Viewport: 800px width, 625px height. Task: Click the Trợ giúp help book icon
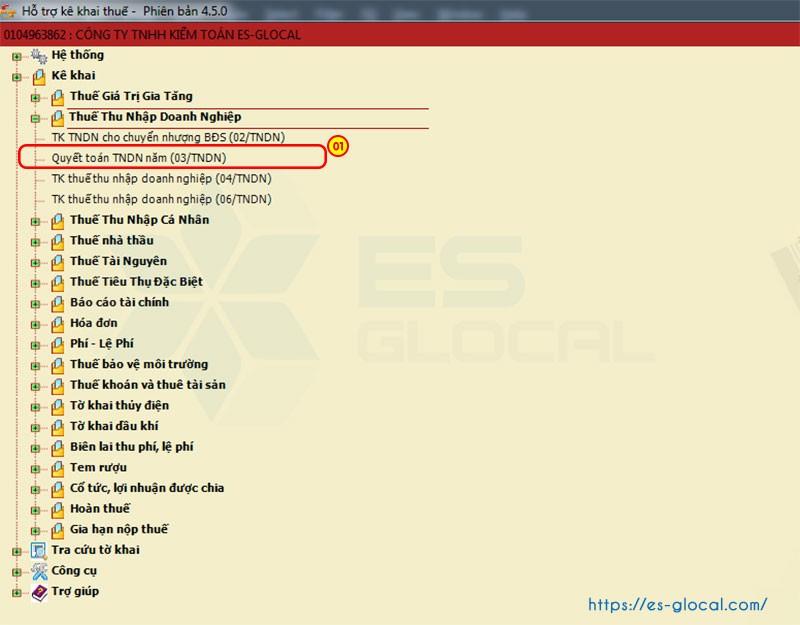39,592
